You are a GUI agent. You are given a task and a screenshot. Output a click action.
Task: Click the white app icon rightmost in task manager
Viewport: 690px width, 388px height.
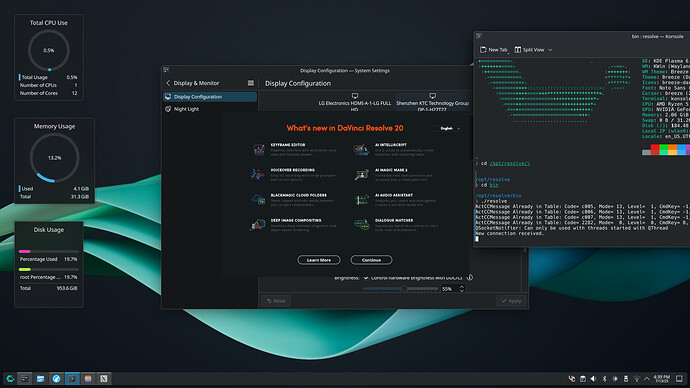click(104, 378)
